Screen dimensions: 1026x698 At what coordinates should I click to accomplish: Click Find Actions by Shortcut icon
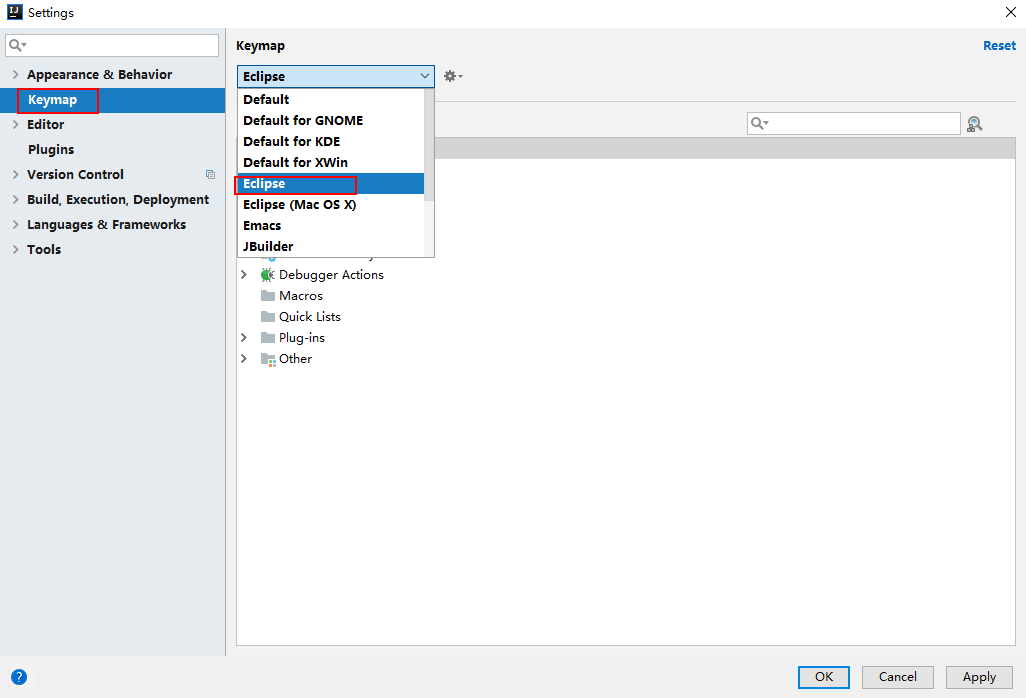tap(975, 124)
